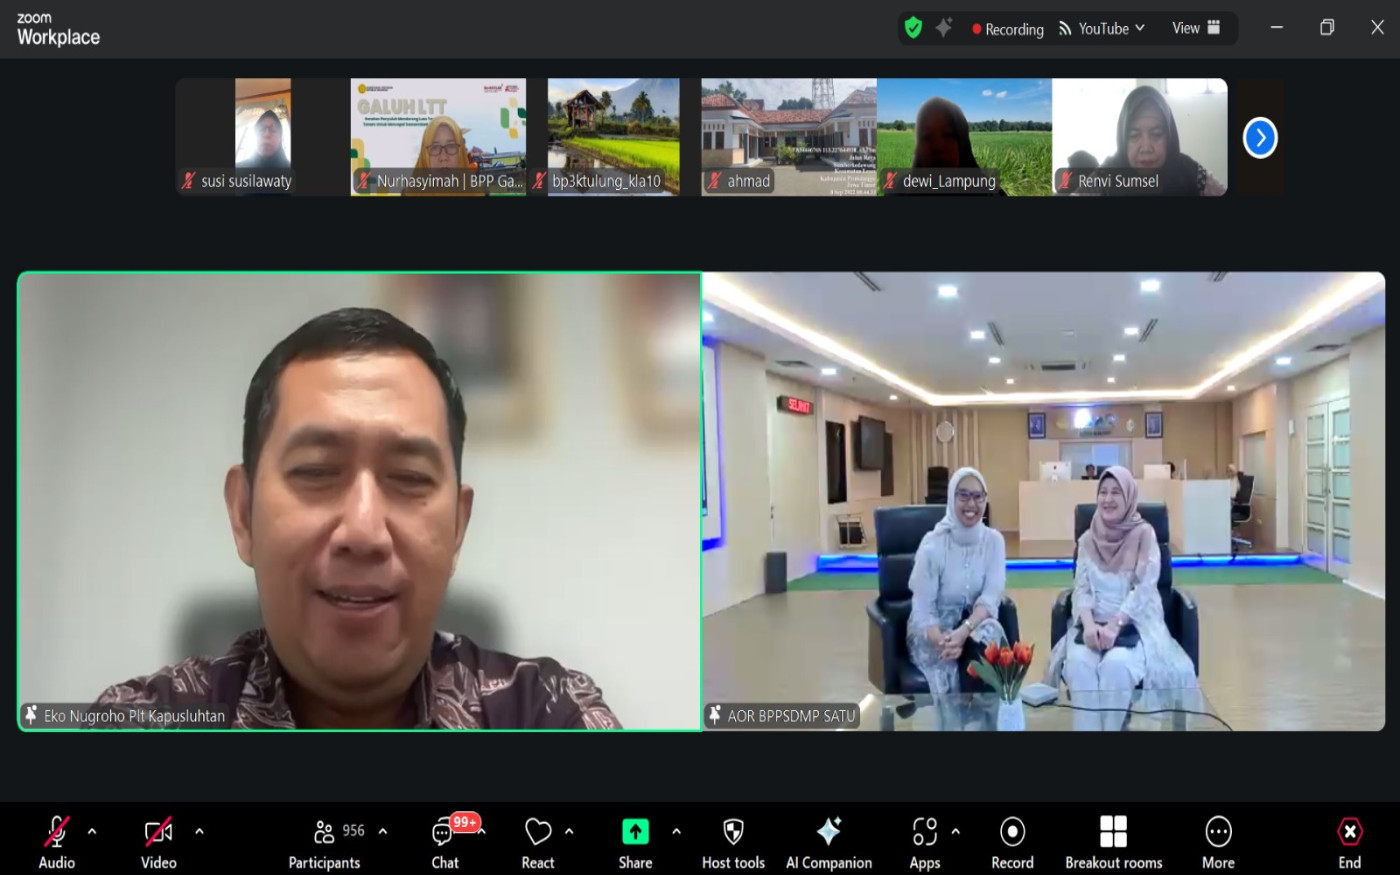This screenshot has height=875, width=1400.
Task: Open the View layout menu
Action: [1196, 28]
